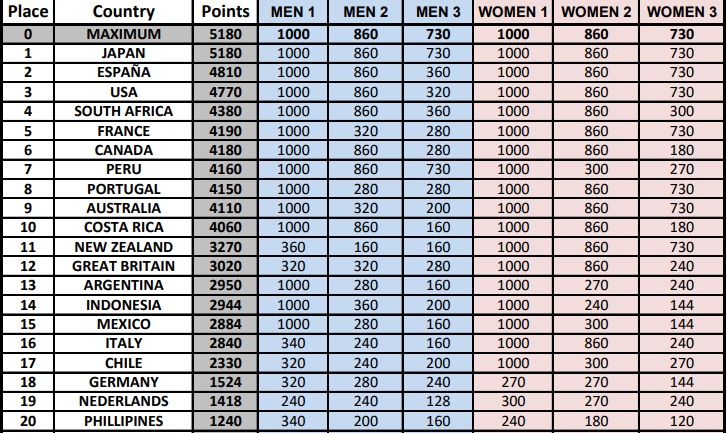Click the MEN 1 header cell
Screen dimensions: 727x433
coord(293,12)
